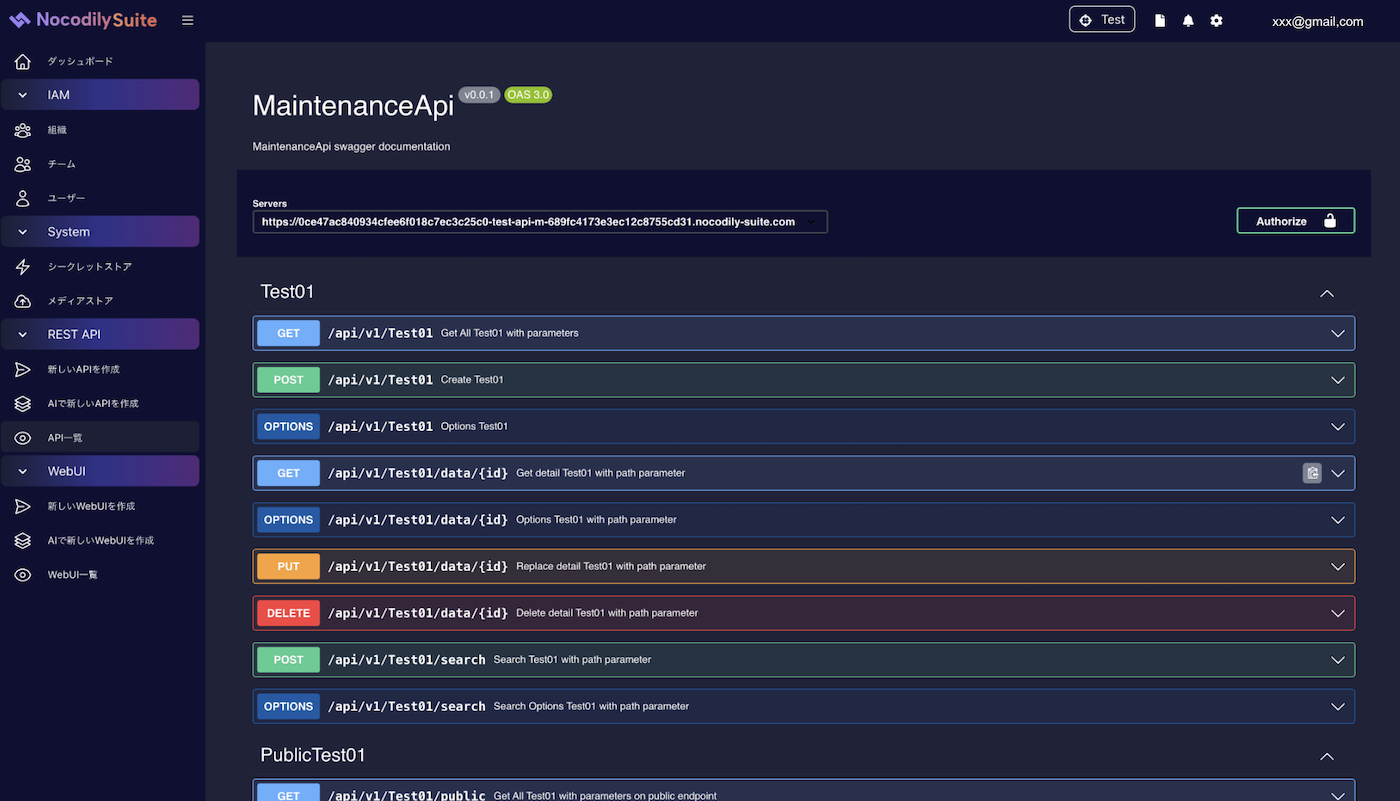Open the Teams menu item in sidebar
Screen dimensions: 1400x801
coord(62,164)
